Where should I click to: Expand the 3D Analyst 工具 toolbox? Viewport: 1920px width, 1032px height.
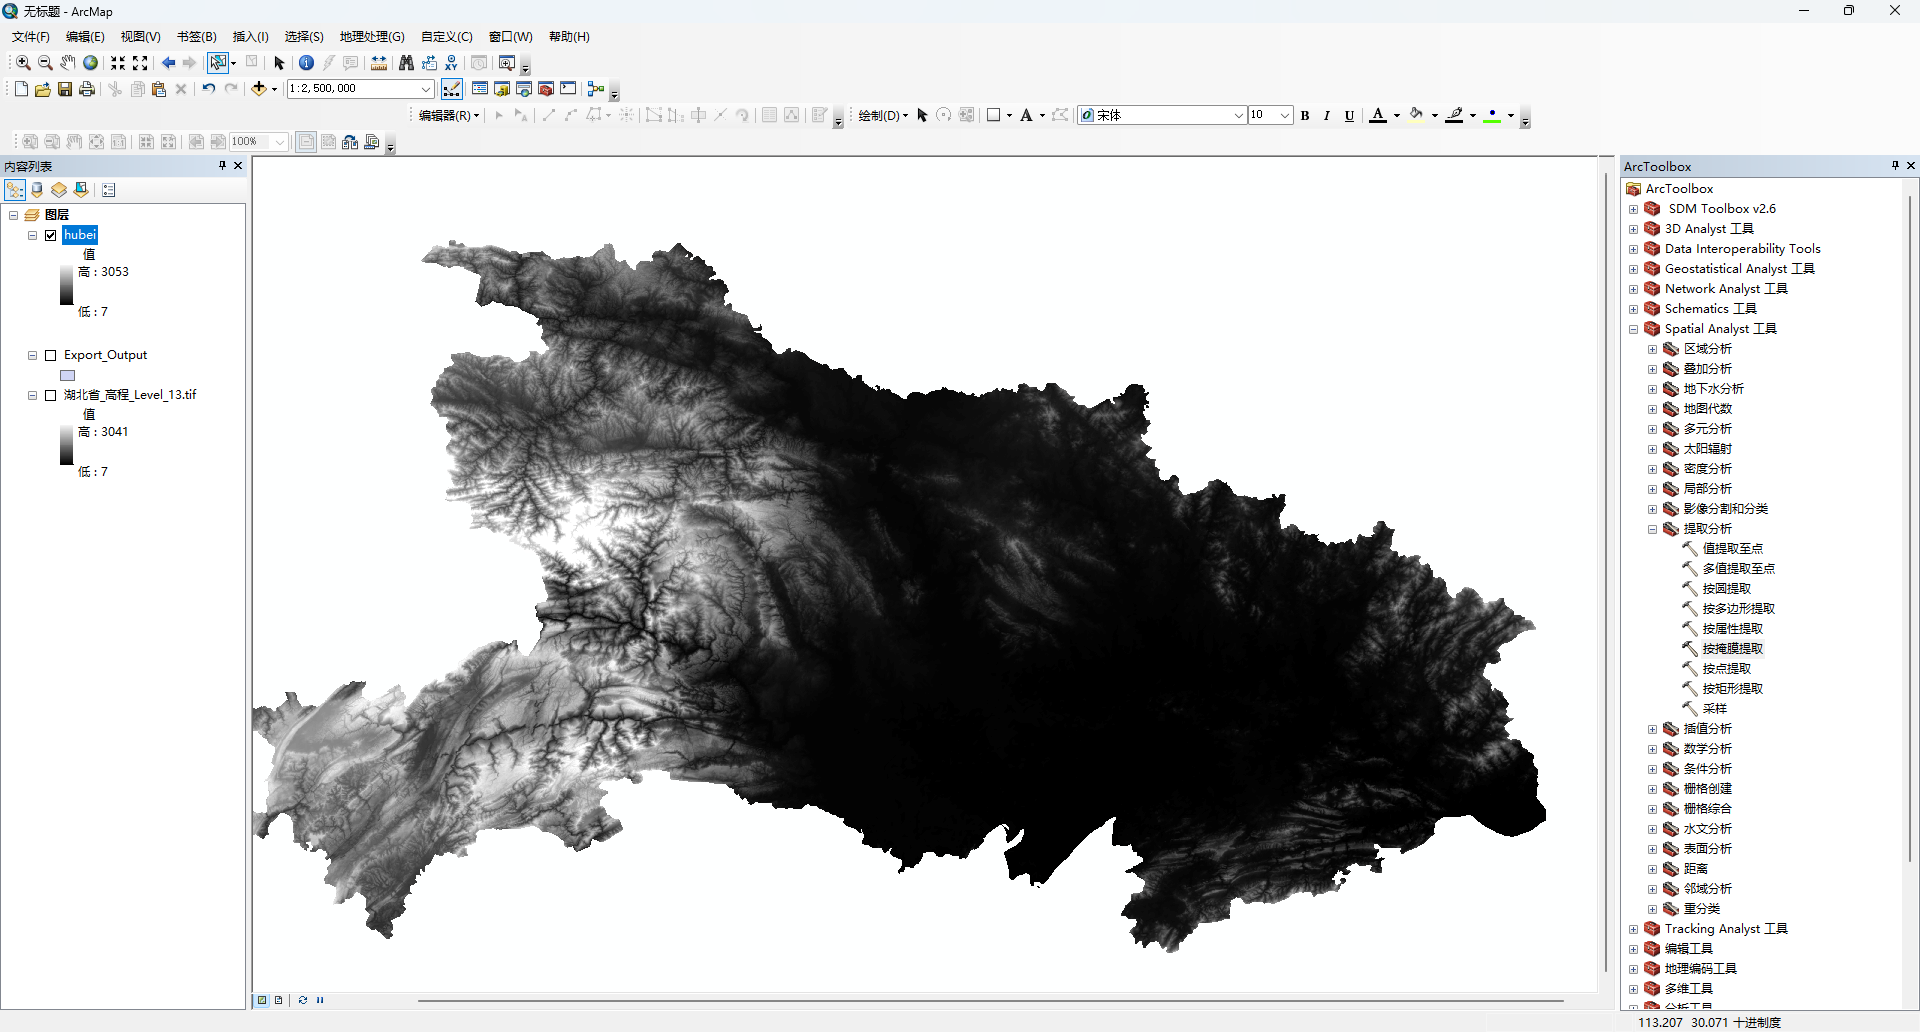[x=1633, y=229]
